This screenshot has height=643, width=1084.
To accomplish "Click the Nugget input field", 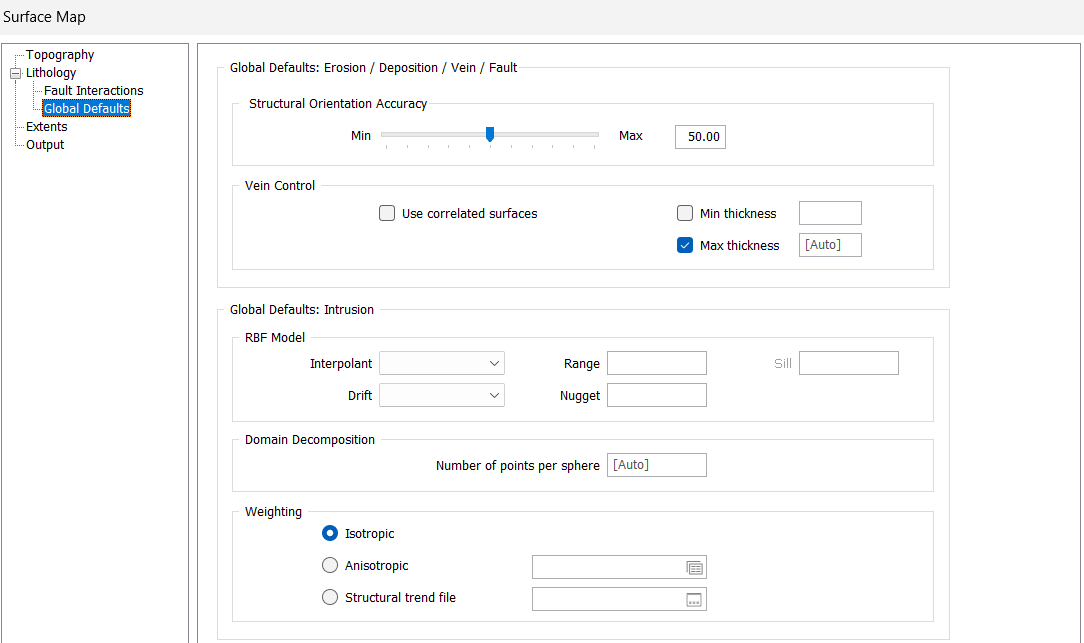I will coord(656,395).
